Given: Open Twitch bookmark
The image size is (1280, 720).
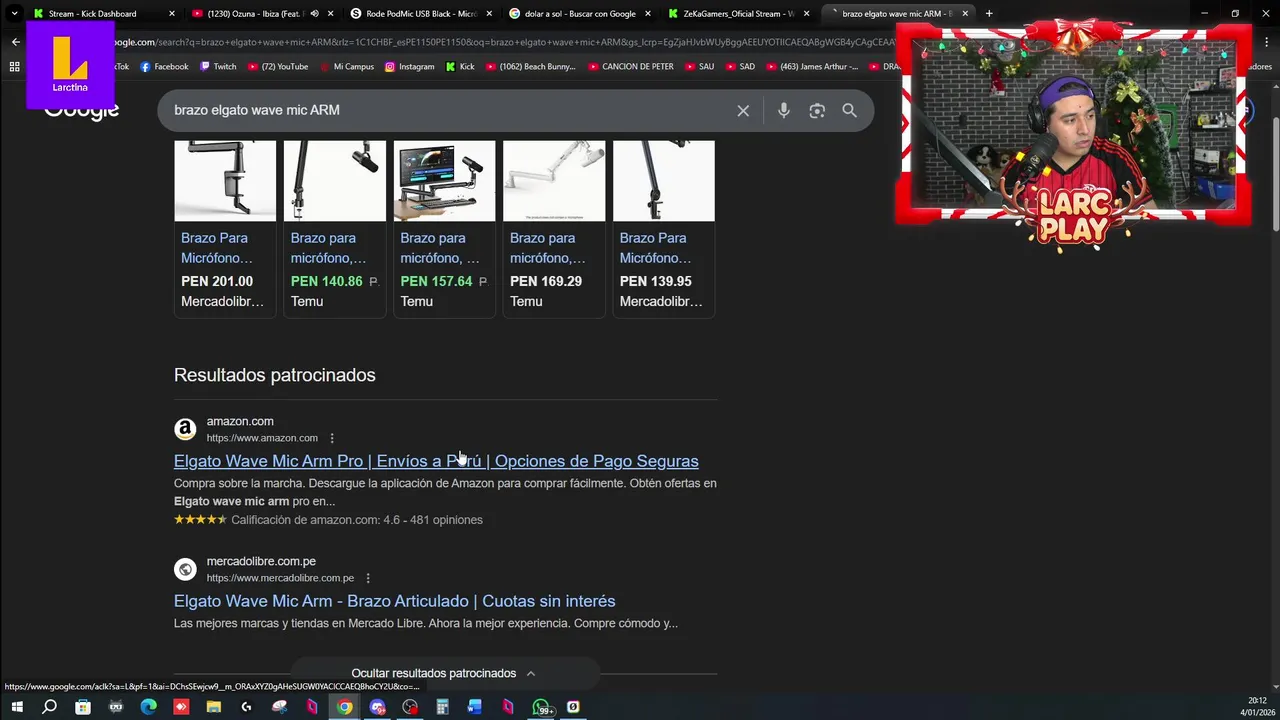Looking at the screenshot, I should [218, 67].
